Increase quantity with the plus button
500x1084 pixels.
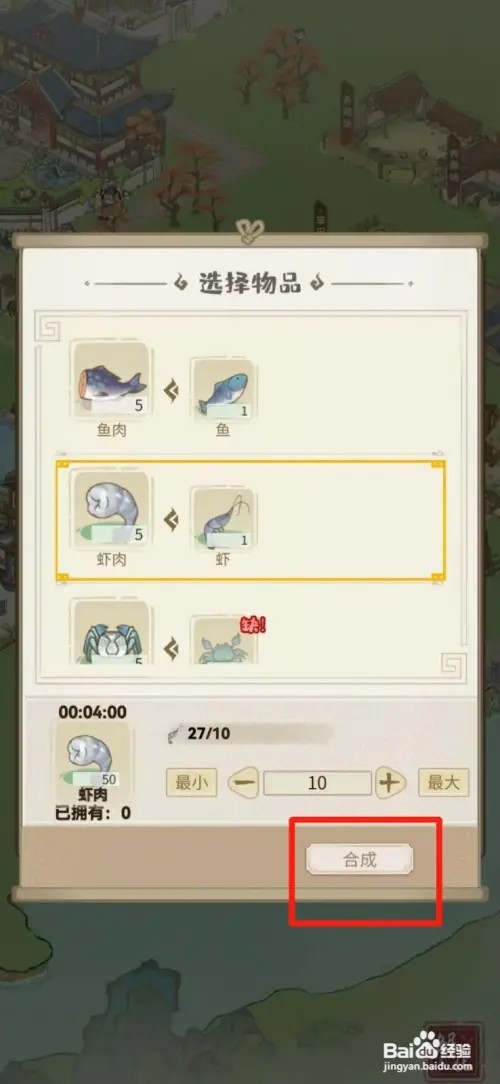click(x=391, y=783)
